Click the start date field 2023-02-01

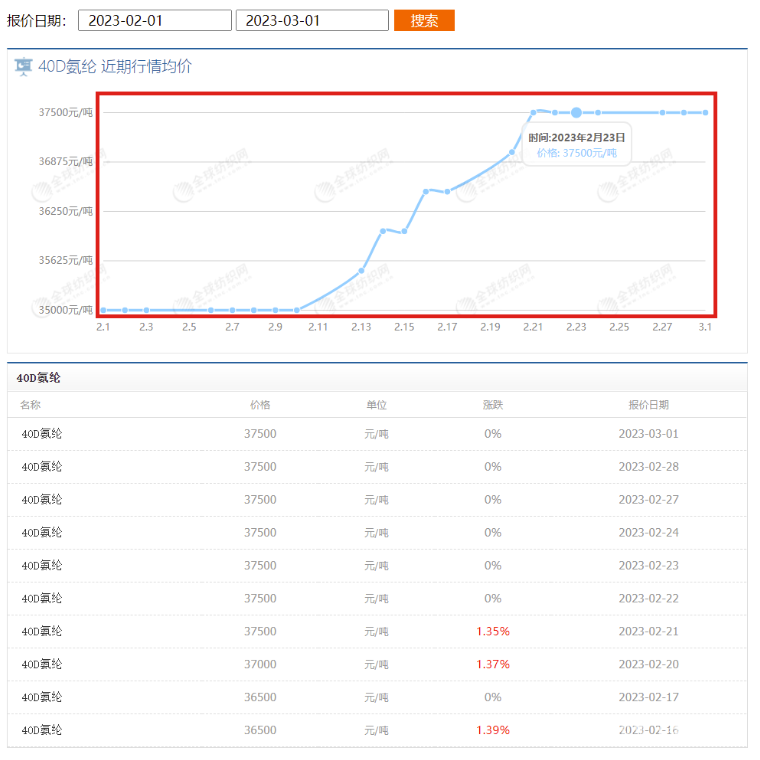click(154, 20)
